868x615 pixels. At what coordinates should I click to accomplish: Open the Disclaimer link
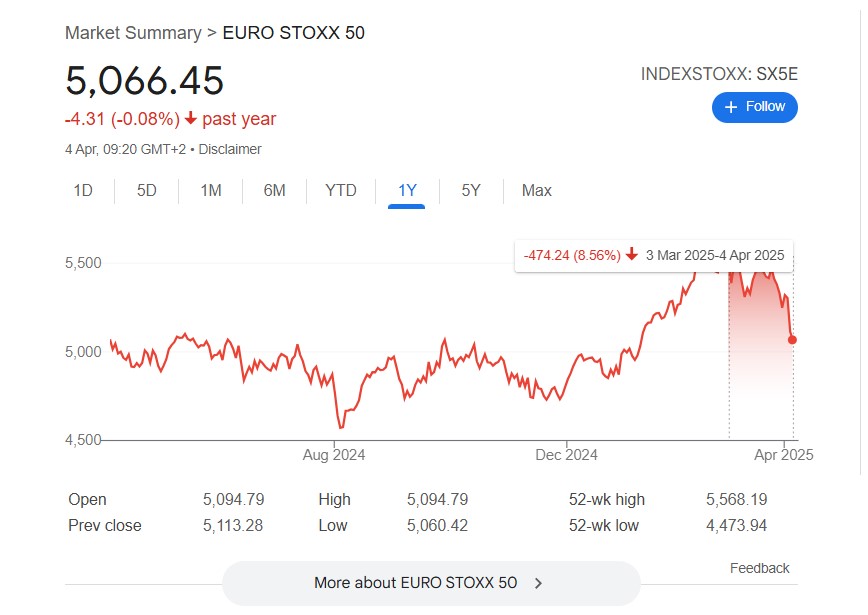pyautogui.click(x=230, y=149)
